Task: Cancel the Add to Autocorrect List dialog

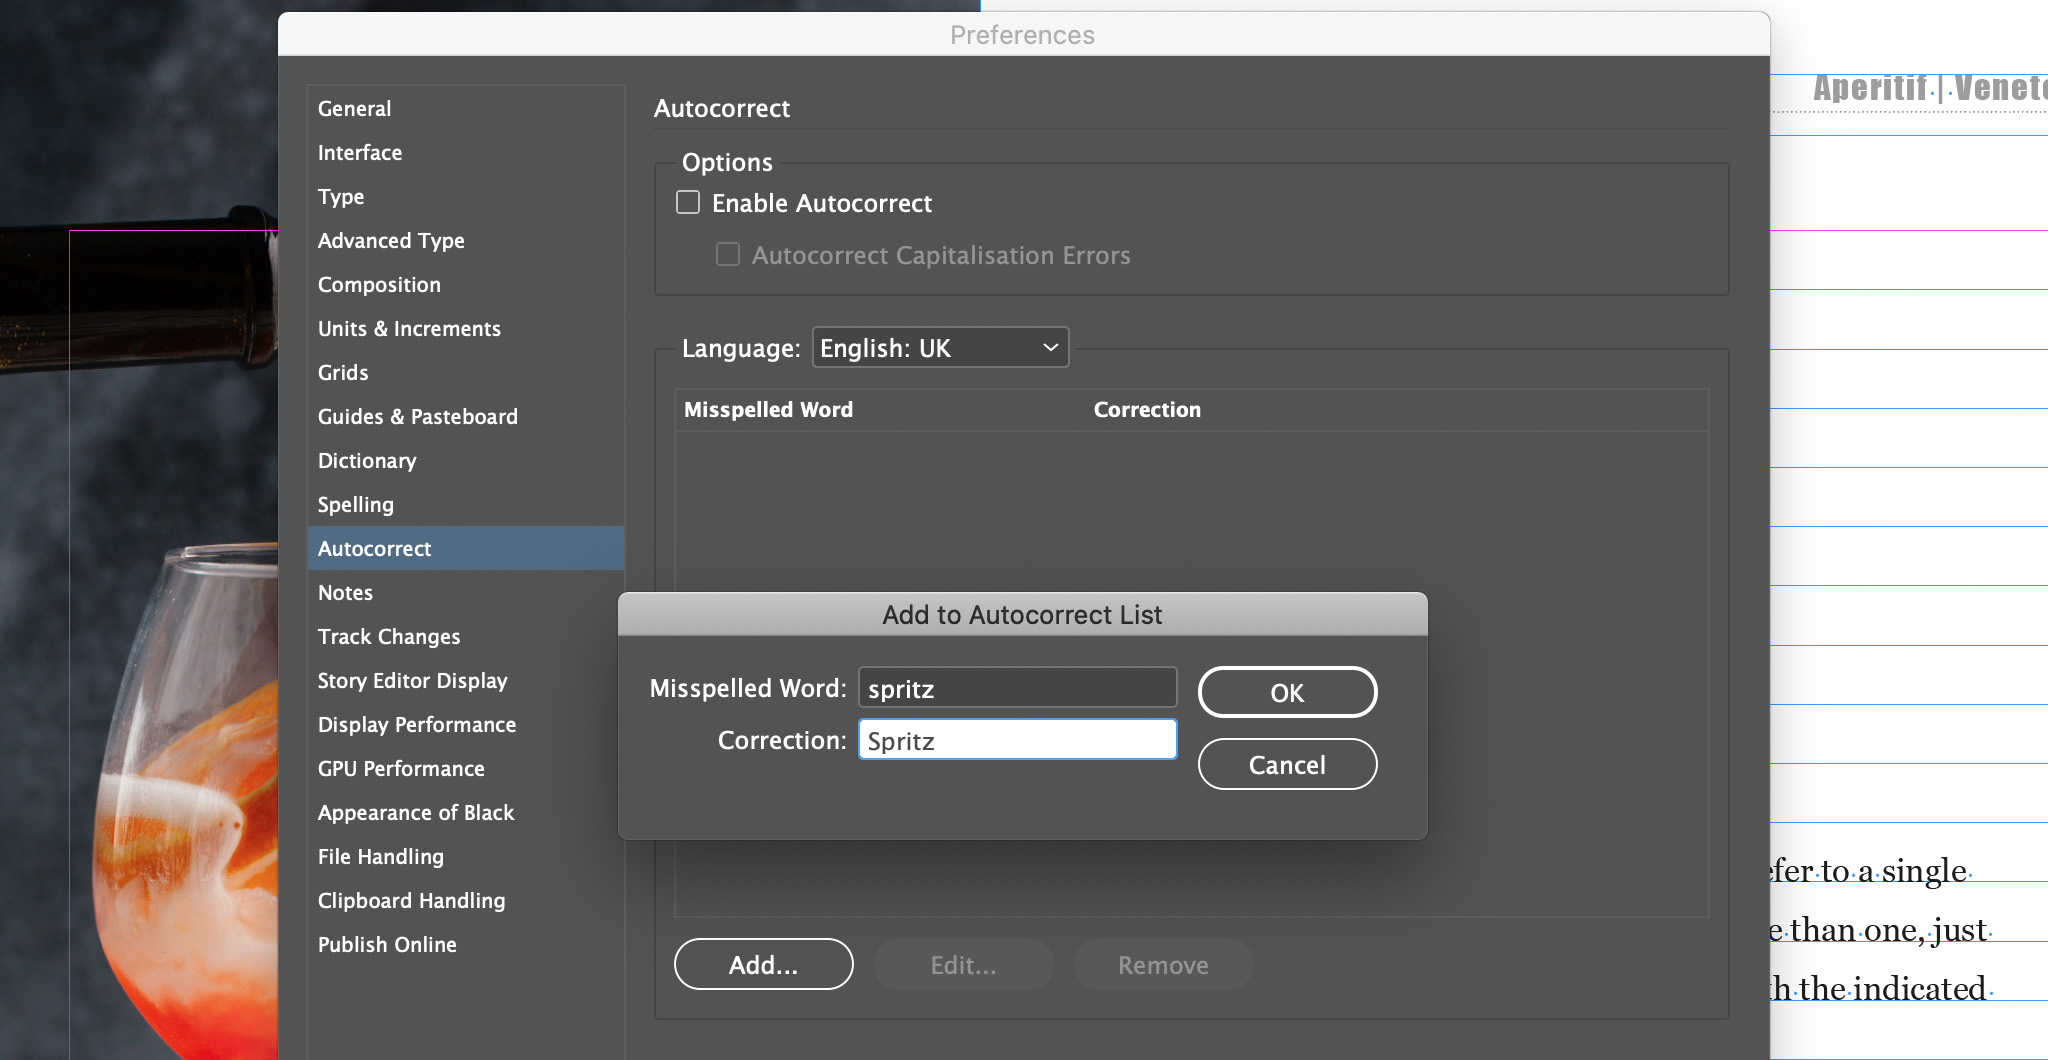Action: click(x=1287, y=763)
